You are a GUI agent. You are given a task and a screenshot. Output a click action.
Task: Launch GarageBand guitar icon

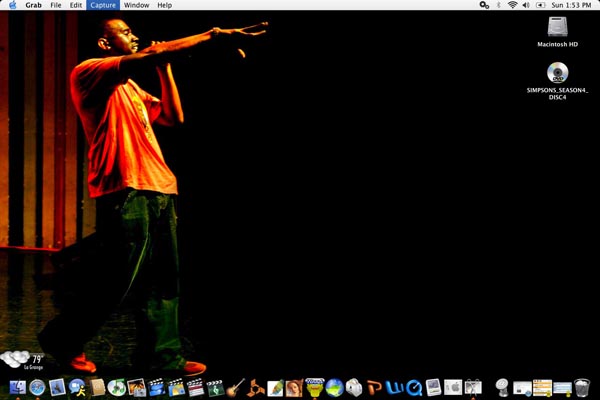point(235,388)
